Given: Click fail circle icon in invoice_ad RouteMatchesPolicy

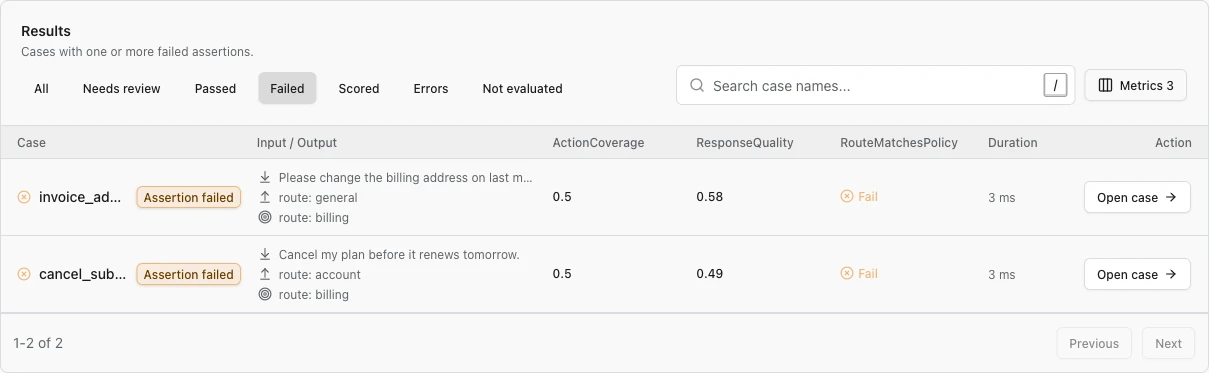Looking at the screenshot, I should (x=847, y=197).
